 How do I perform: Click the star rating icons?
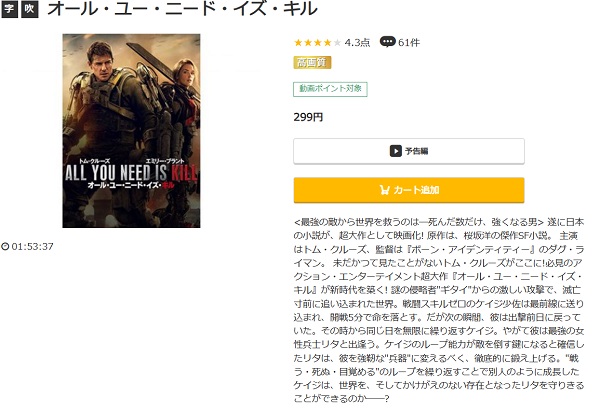317,42
